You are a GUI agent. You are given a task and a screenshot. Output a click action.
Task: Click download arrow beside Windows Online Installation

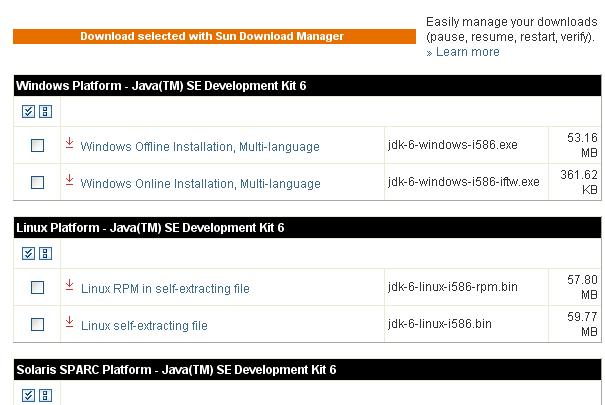pos(70,181)
